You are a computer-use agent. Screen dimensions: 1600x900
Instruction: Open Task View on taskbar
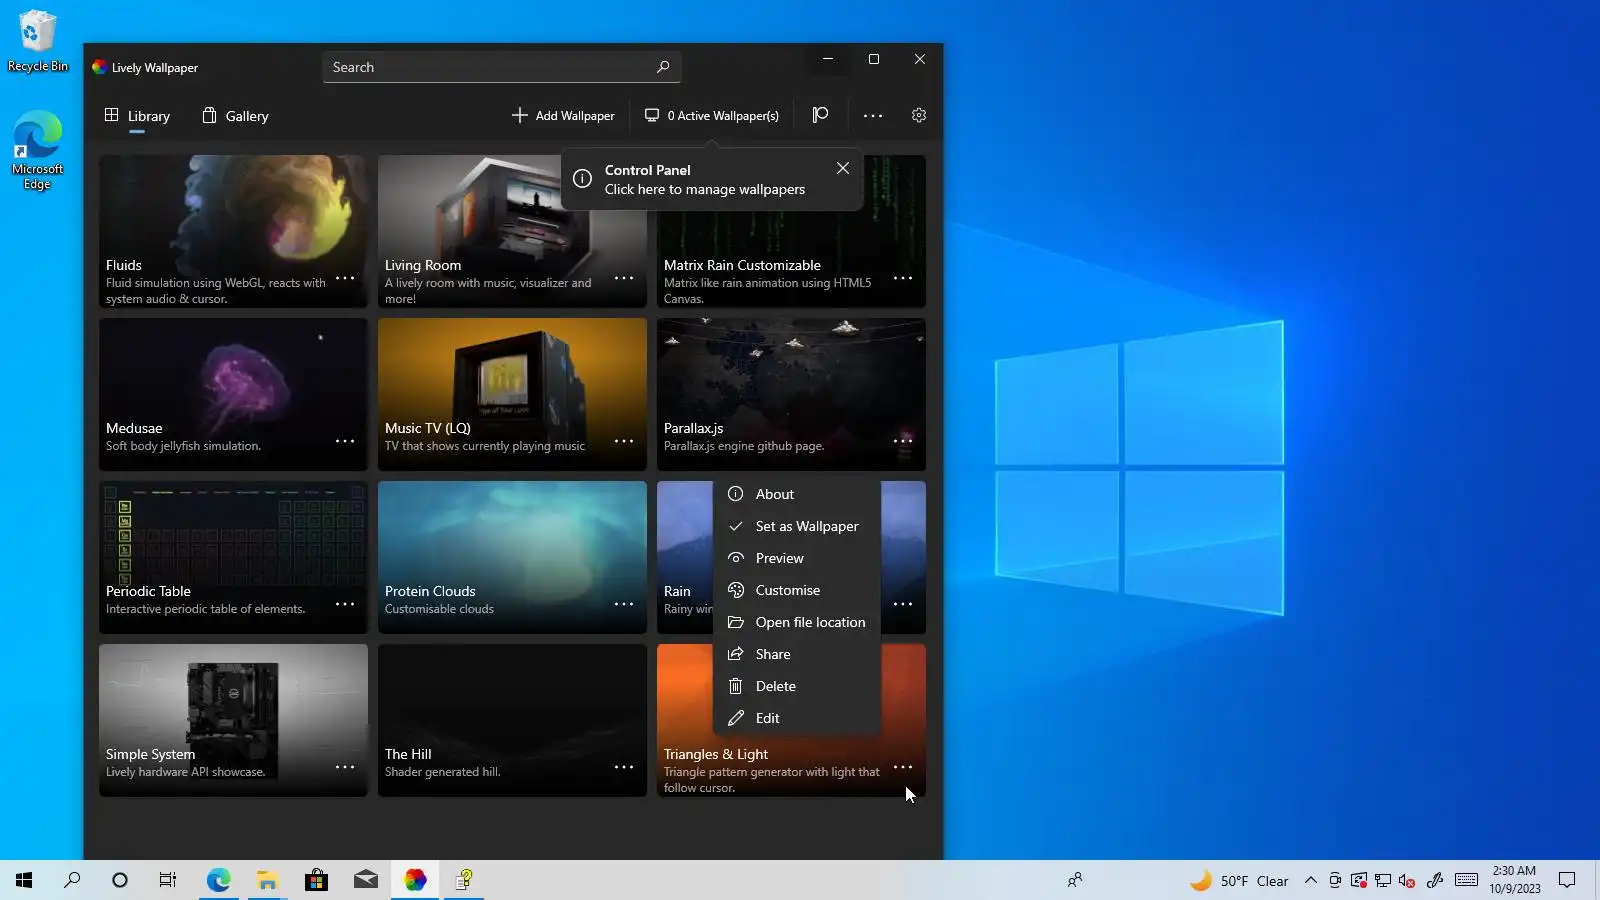coord(168,880)
